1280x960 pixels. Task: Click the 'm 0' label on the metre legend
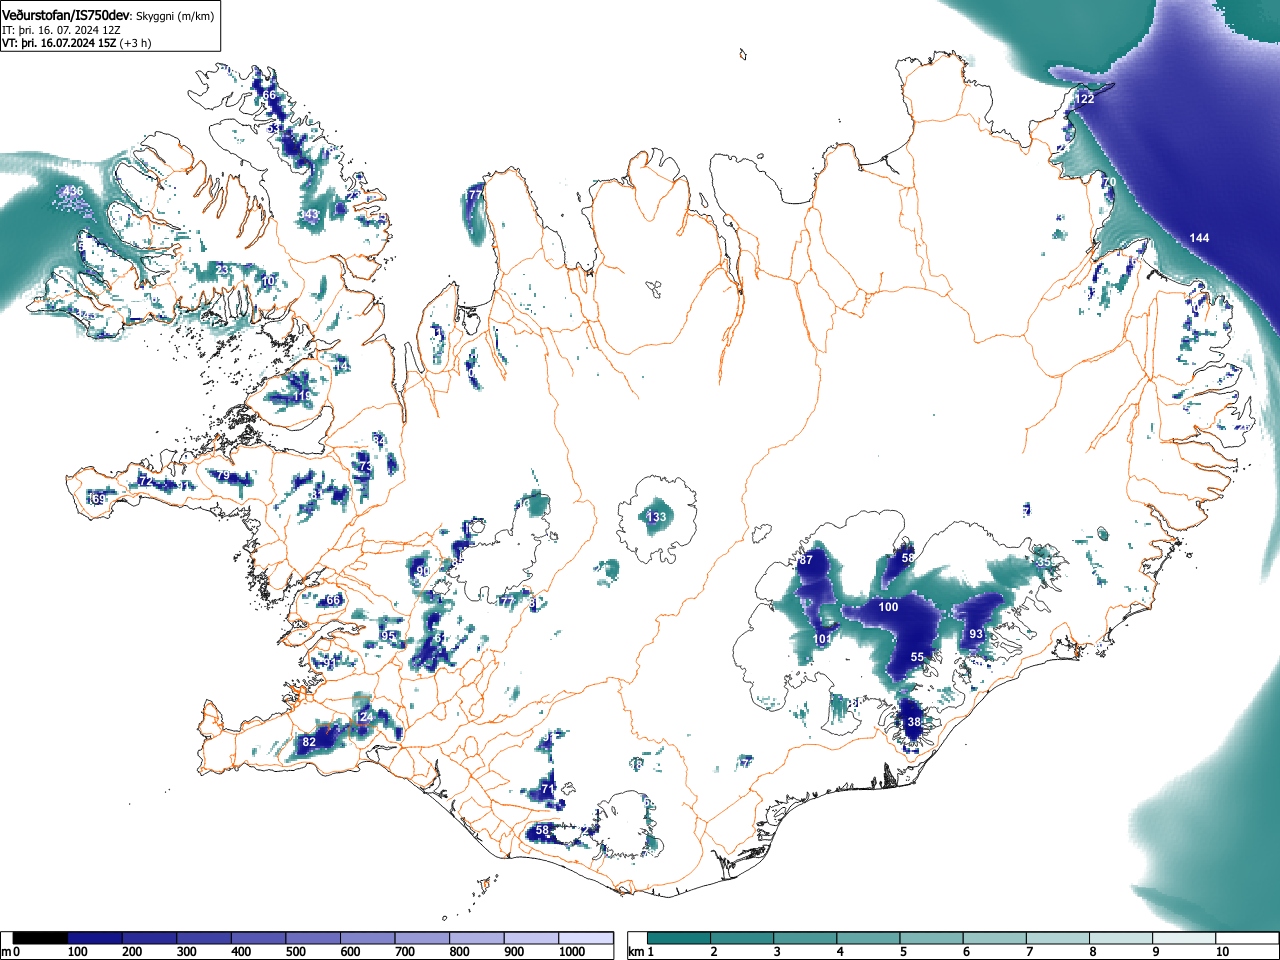point(11,952)
